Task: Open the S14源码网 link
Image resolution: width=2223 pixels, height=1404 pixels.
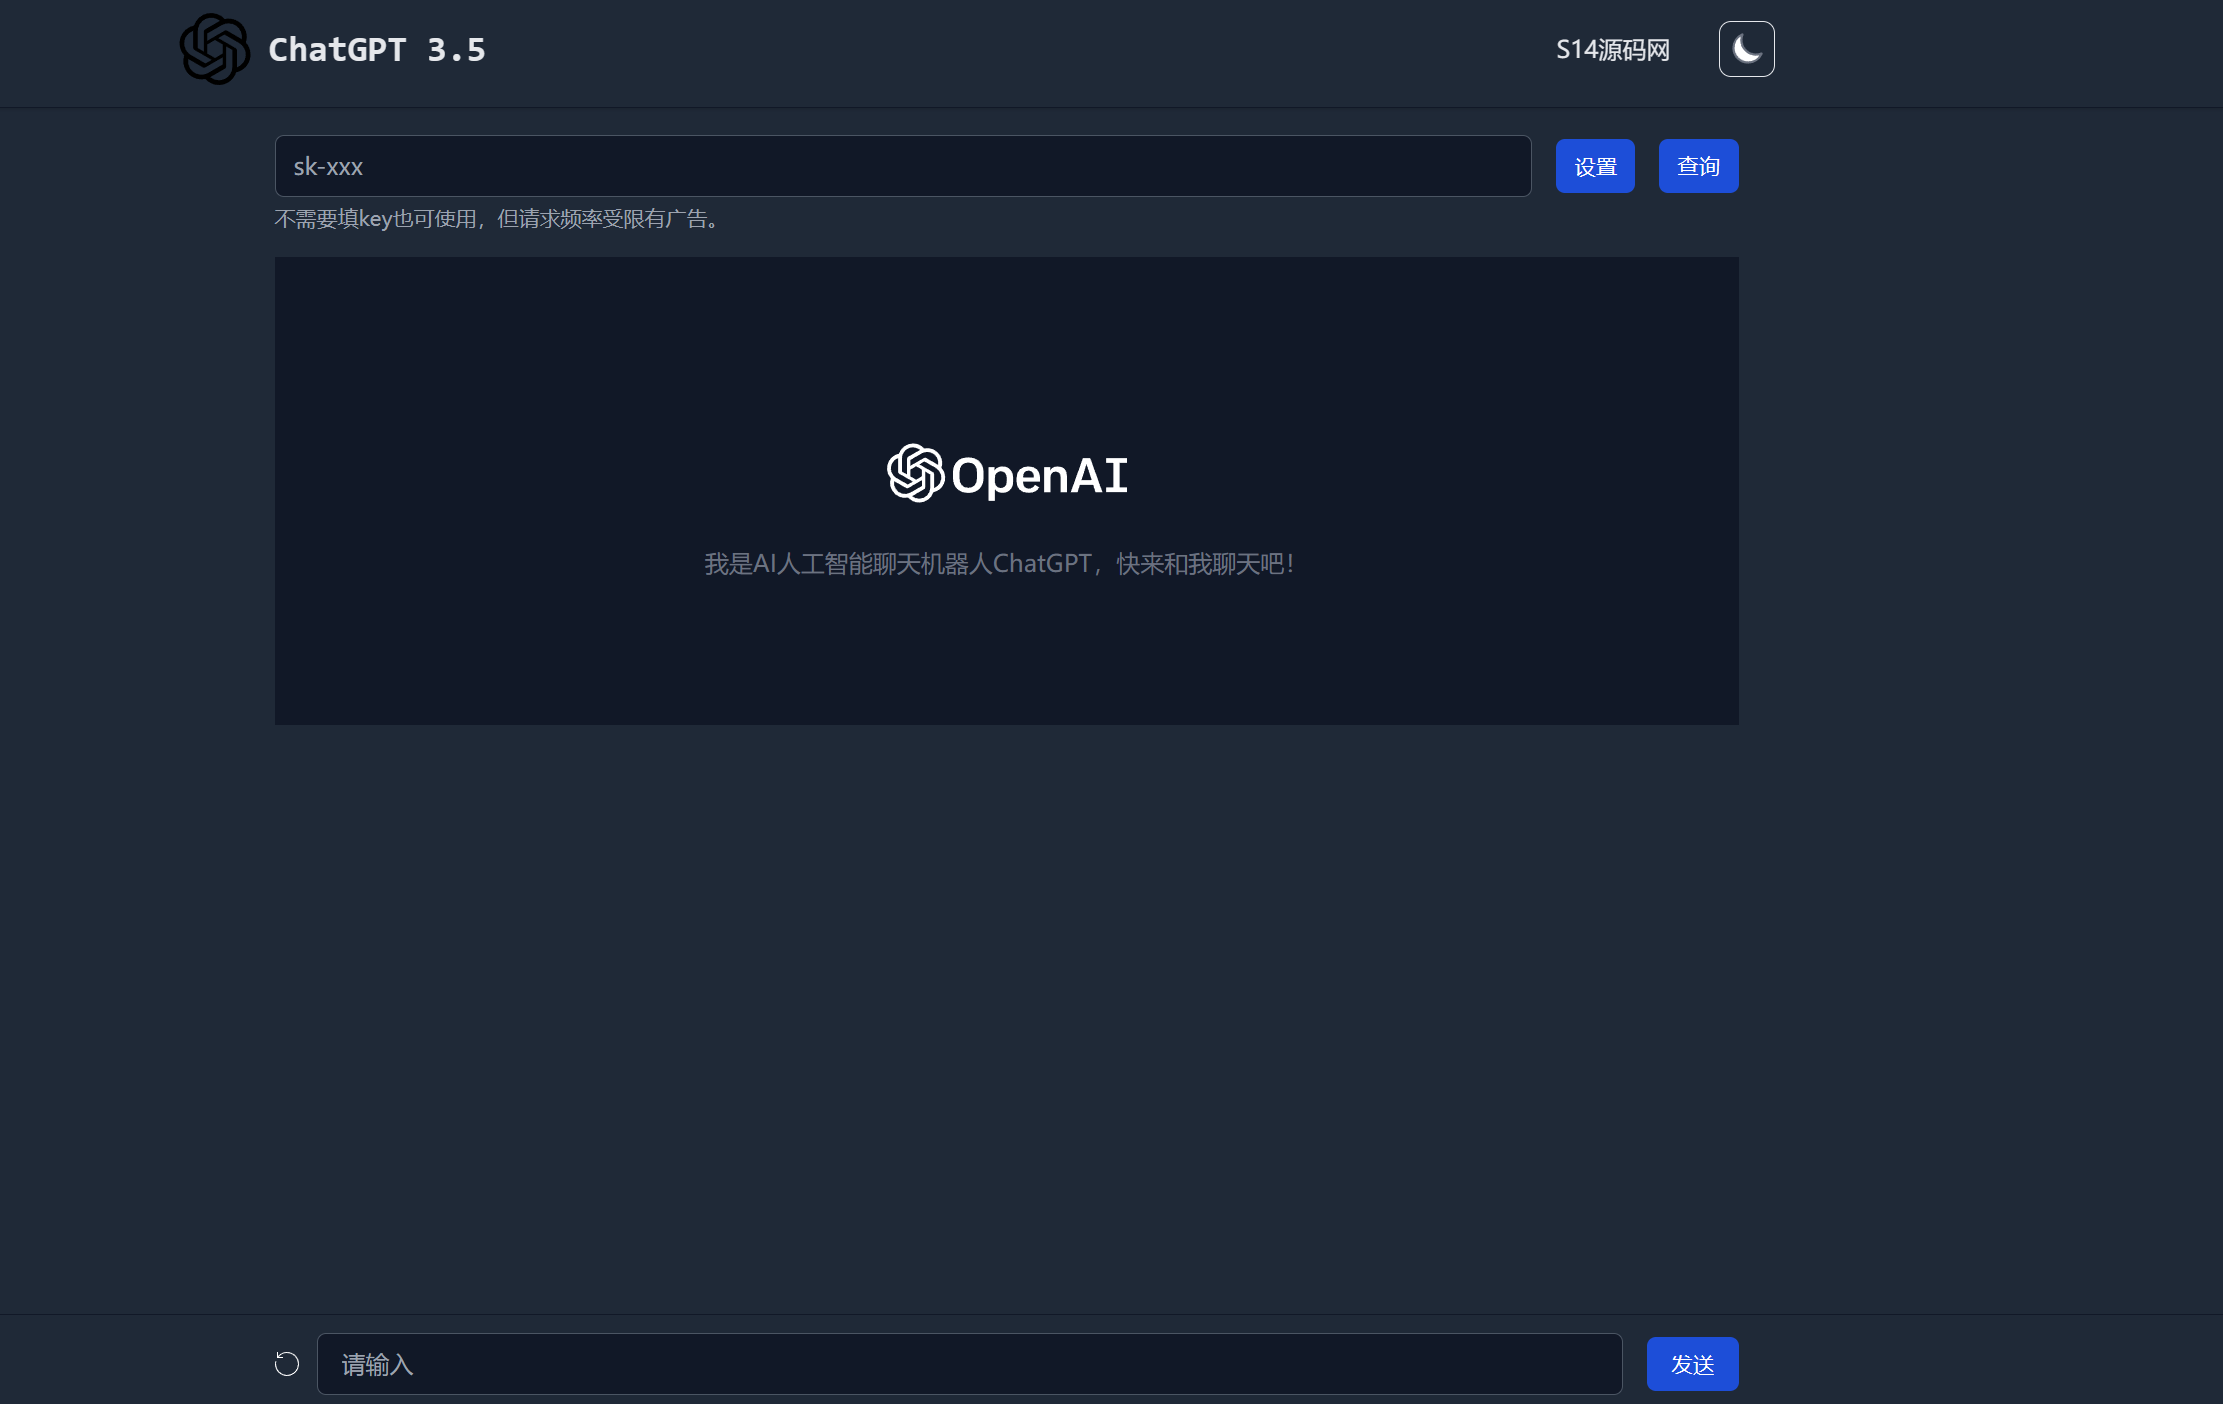Action: (1613, 50)
